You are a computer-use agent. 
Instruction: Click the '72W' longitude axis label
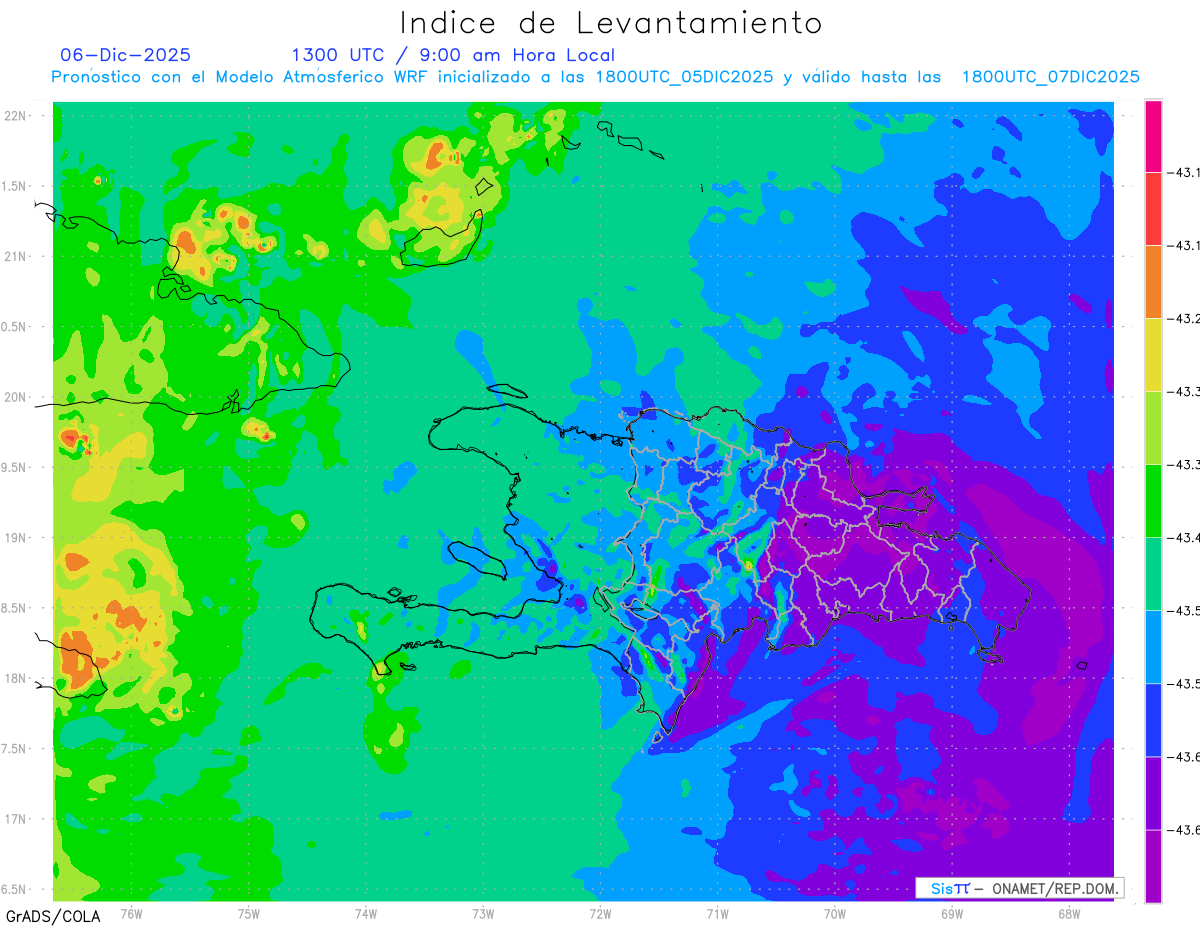point(600,913)
